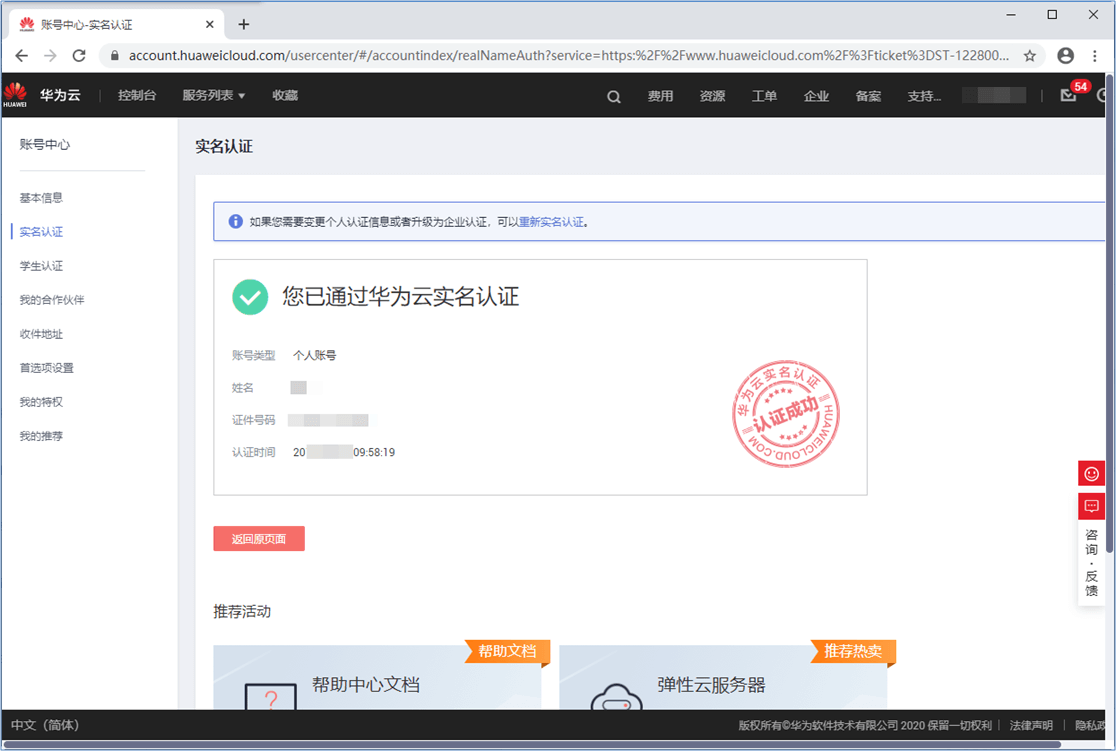
Task: Click the red chat consultation icon
Action: [x=1091, y=506]
